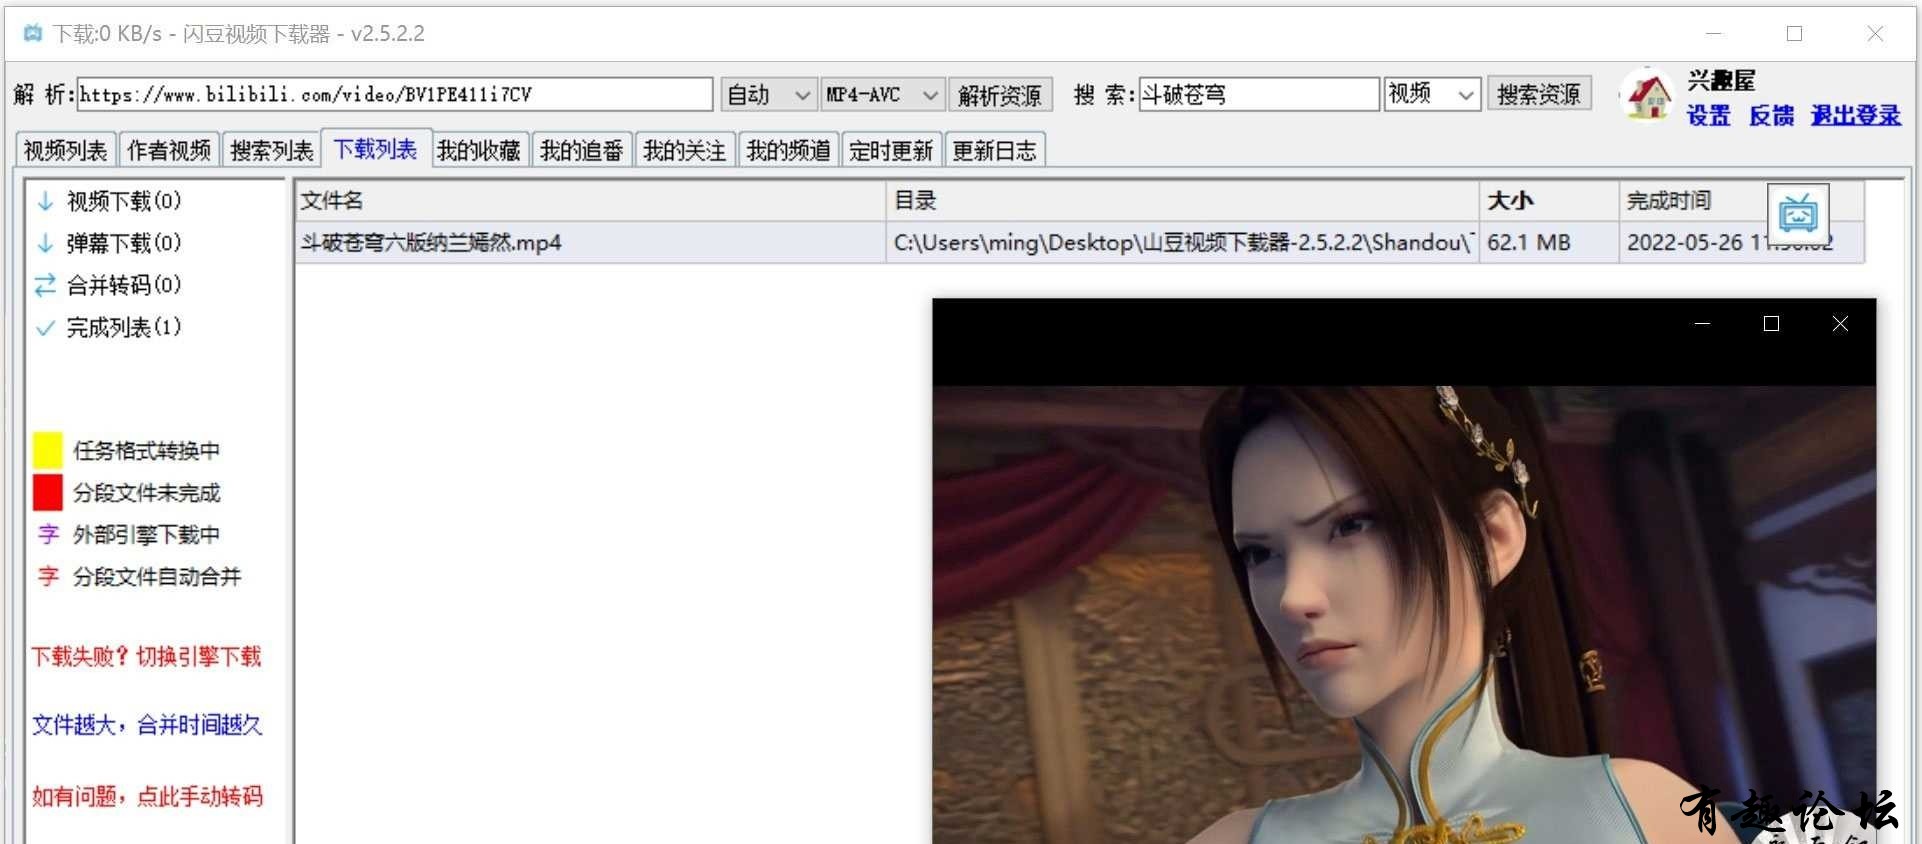Viewport: 1922px width, 844px height.
Task: Open the 我的关注 tab
Action: 685,150
